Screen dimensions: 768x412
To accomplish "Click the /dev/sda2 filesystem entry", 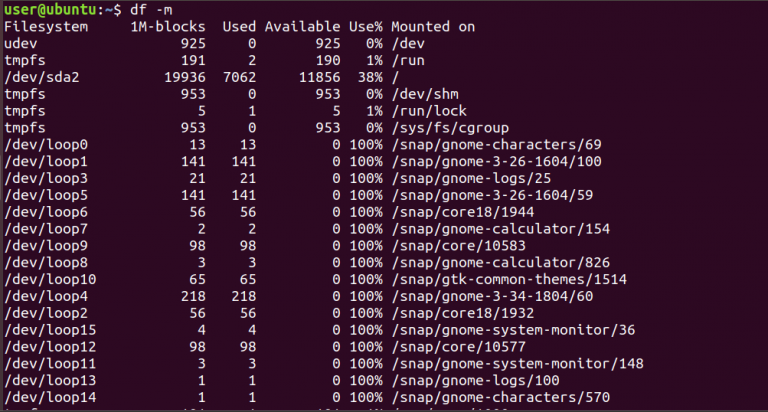I will (x=42, y=77).
